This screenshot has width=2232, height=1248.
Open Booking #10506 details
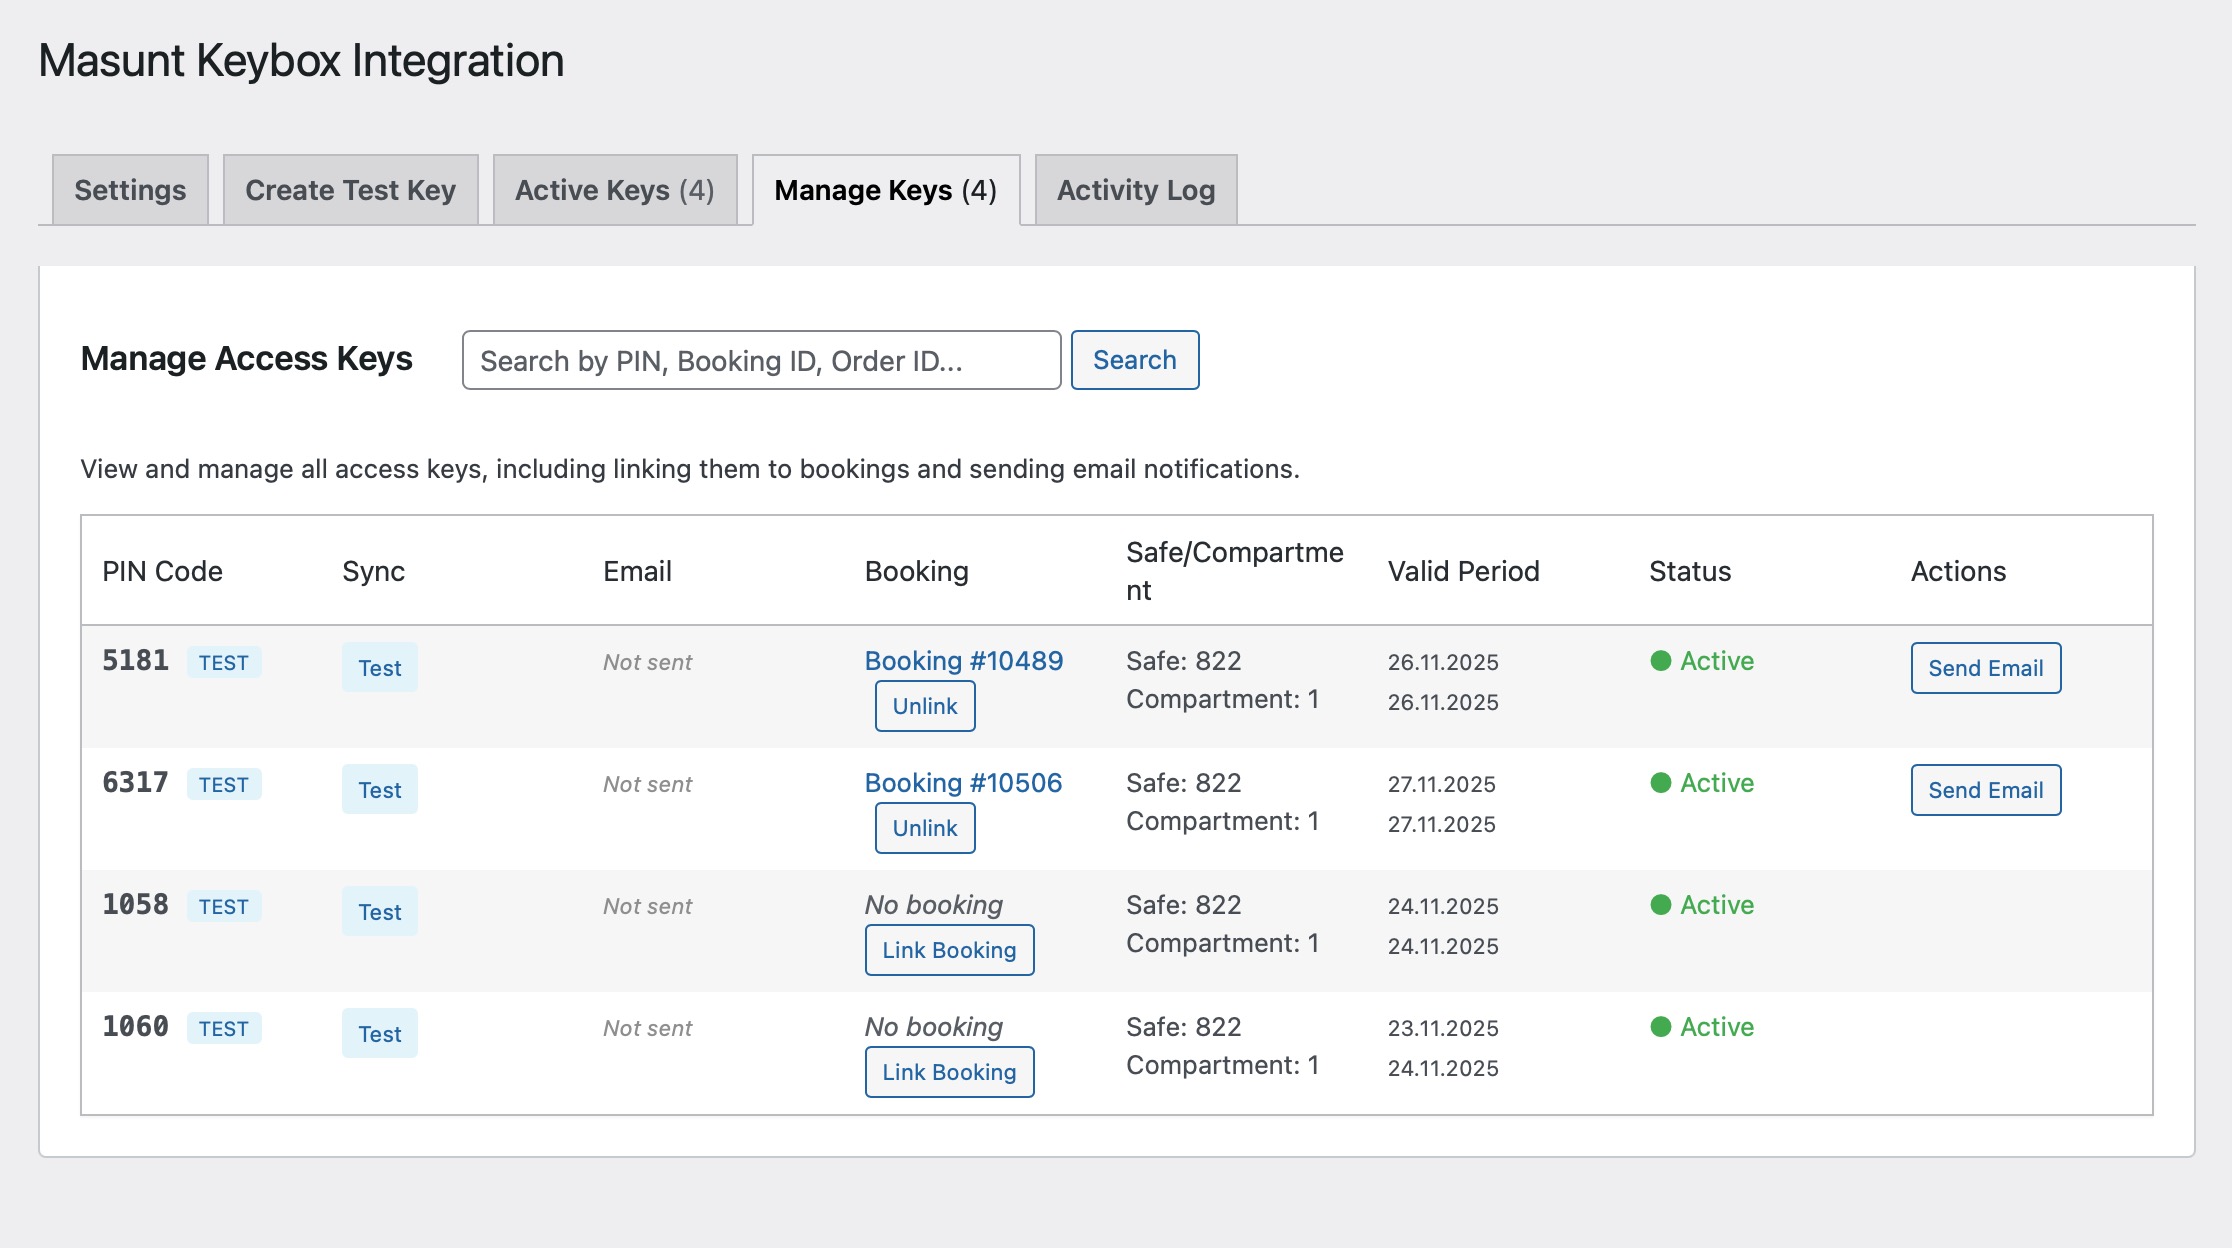(963, 783)
